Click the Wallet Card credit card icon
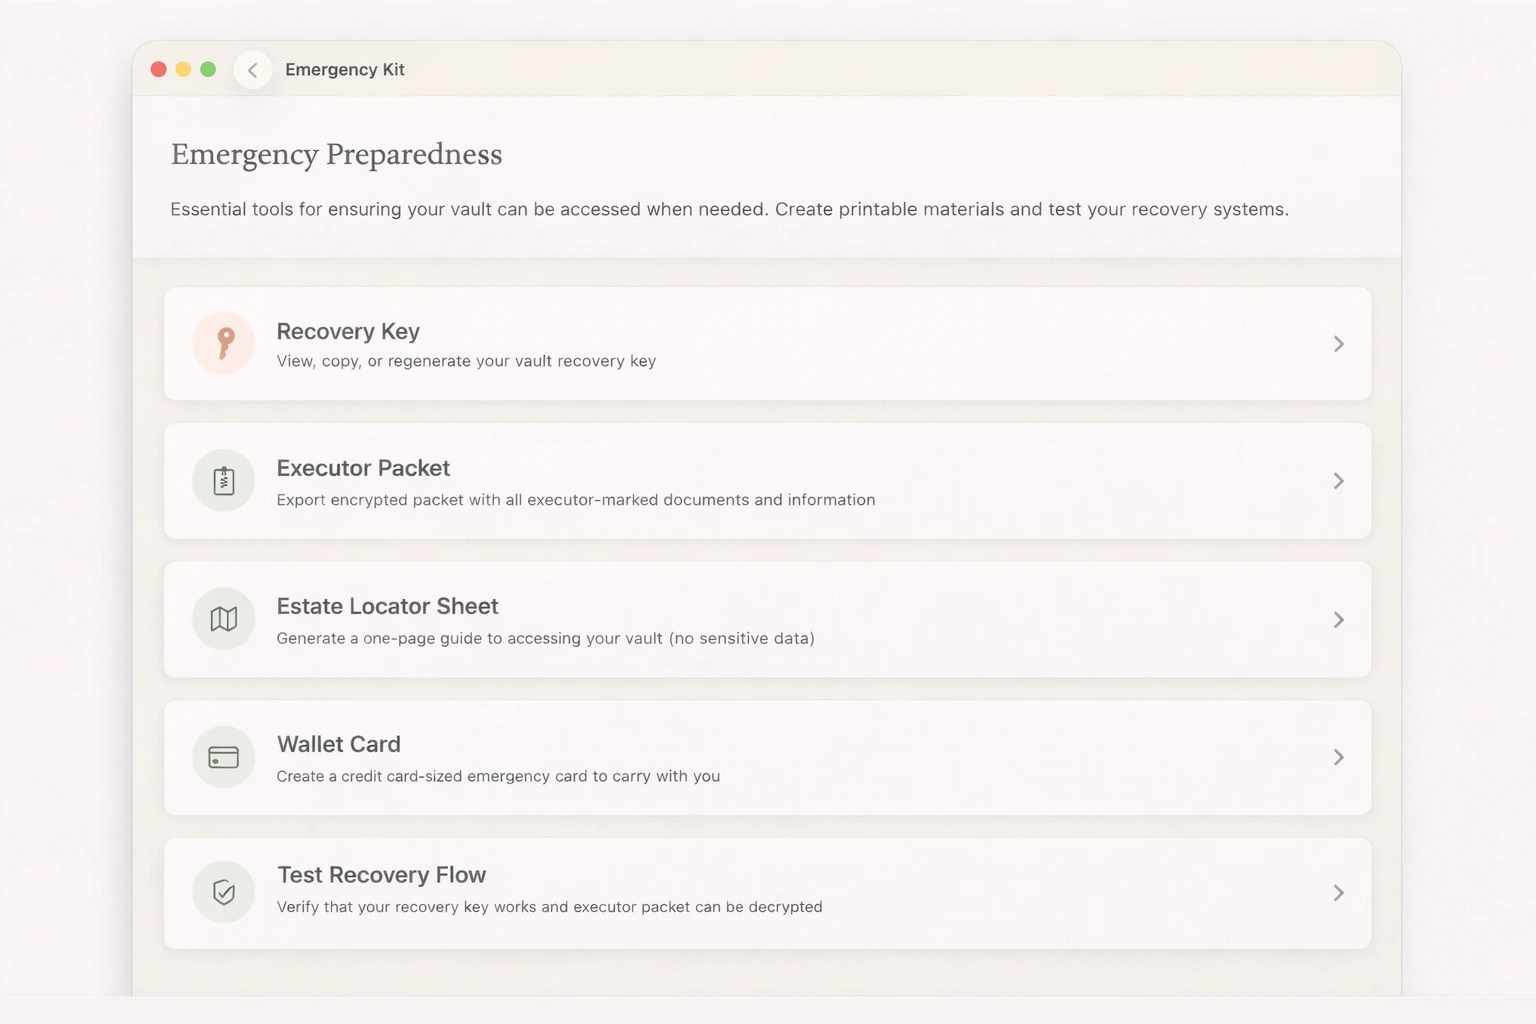The image size is (1536, 1024). tap(223, 757)
